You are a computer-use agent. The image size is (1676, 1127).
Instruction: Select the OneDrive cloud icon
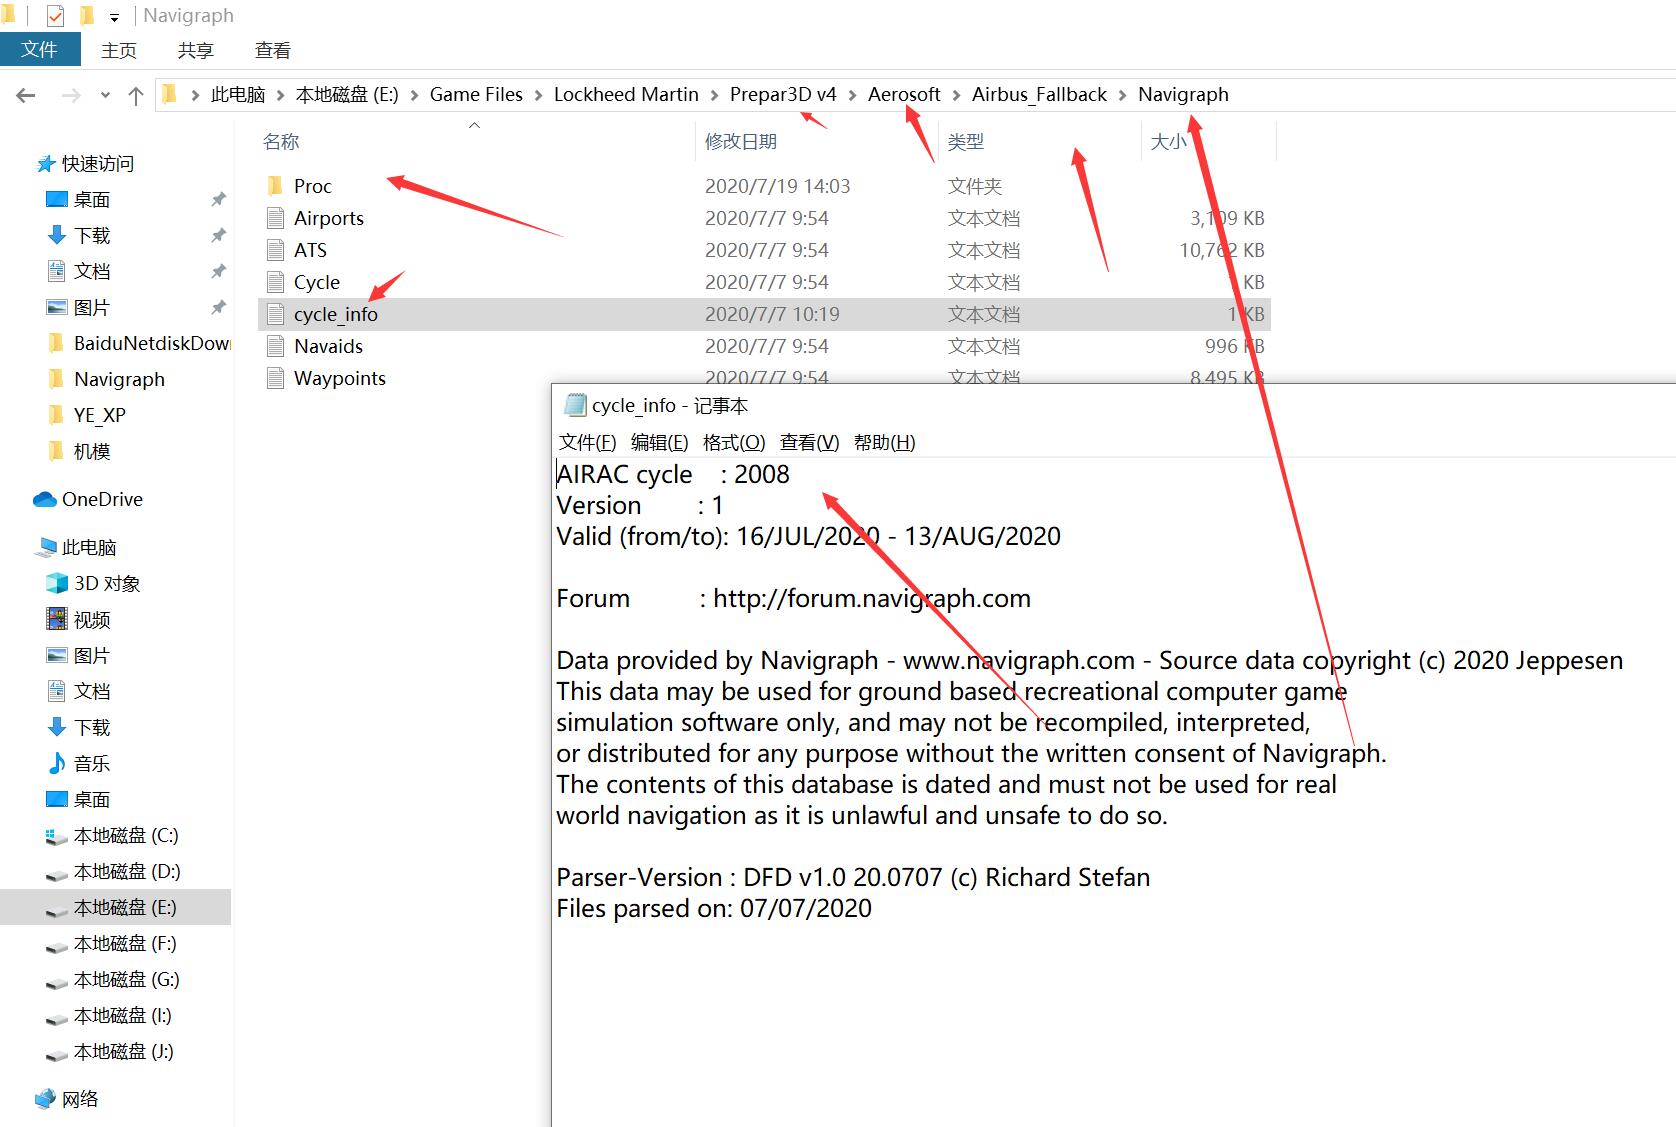coord(44,499)
